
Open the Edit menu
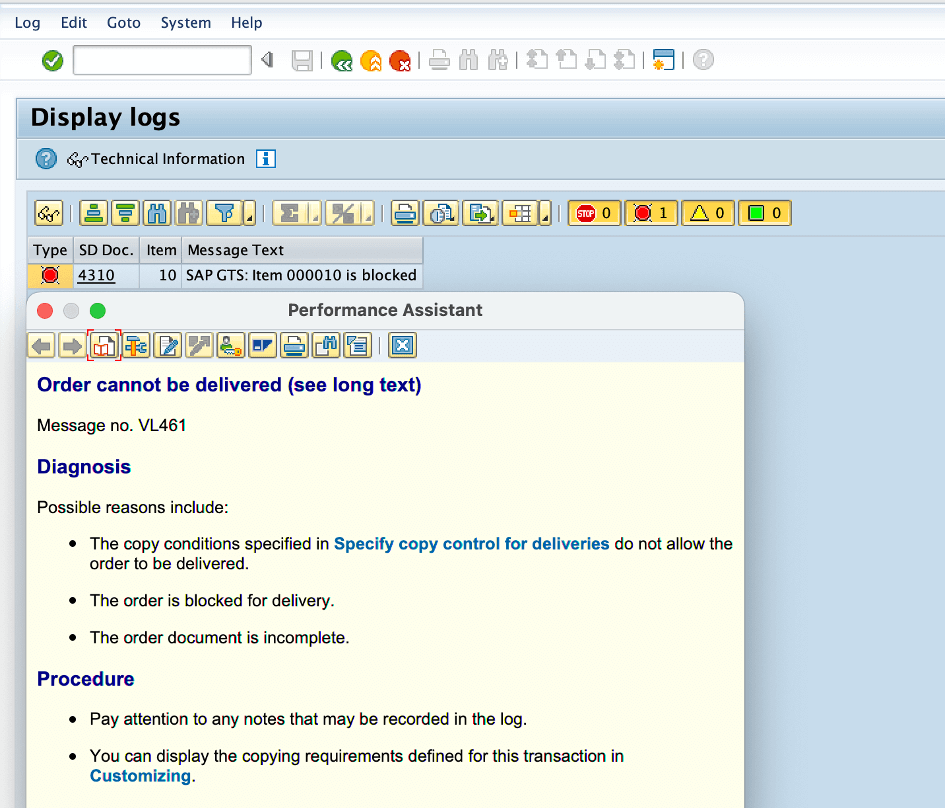click(x=74, y=23)
